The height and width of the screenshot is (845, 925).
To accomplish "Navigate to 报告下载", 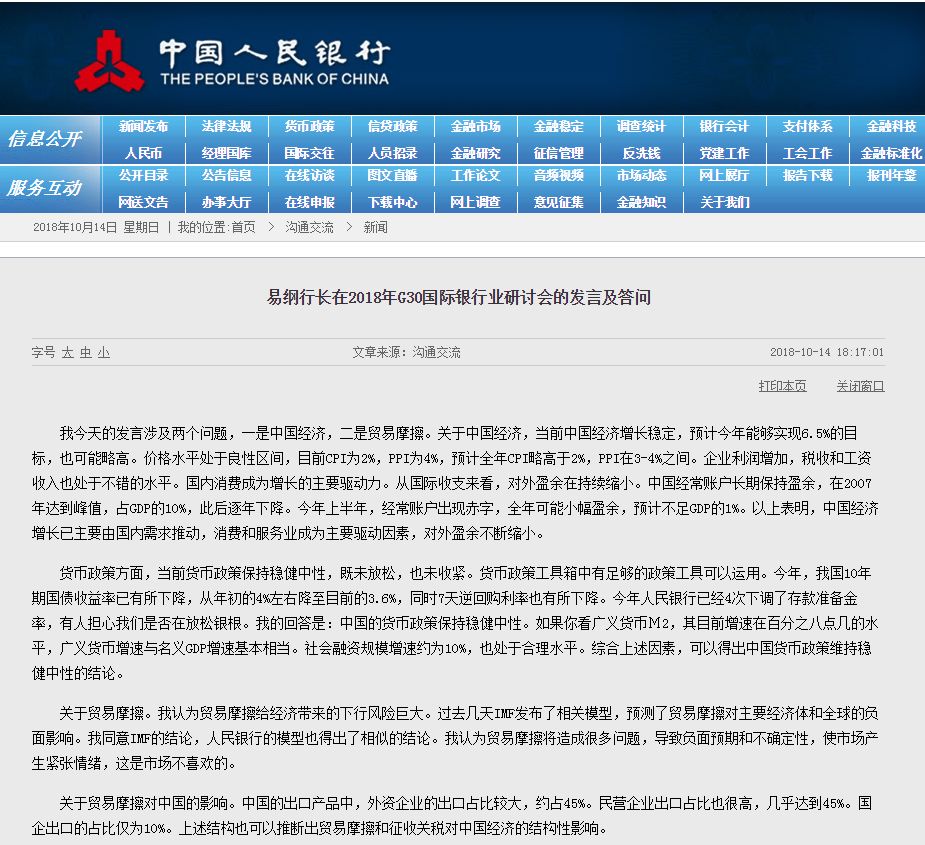I will [808, 175].
